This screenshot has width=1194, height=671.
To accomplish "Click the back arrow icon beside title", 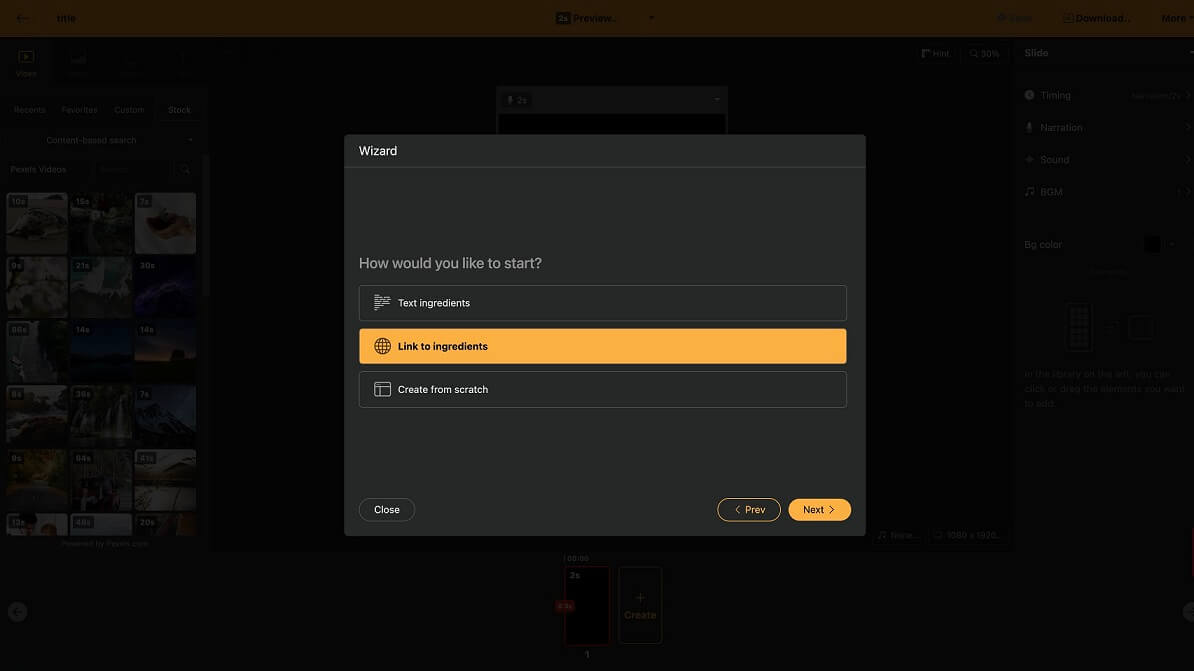I will tap(23, 18).
